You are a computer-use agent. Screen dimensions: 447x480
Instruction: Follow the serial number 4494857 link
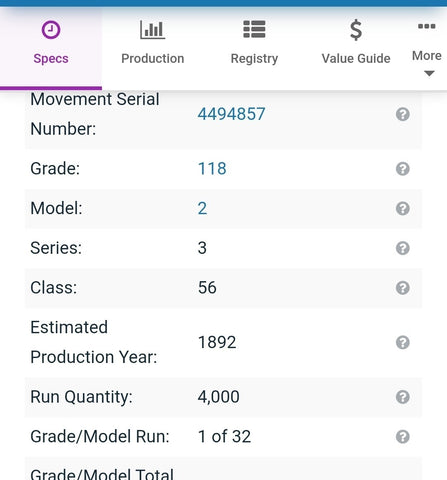231,114
